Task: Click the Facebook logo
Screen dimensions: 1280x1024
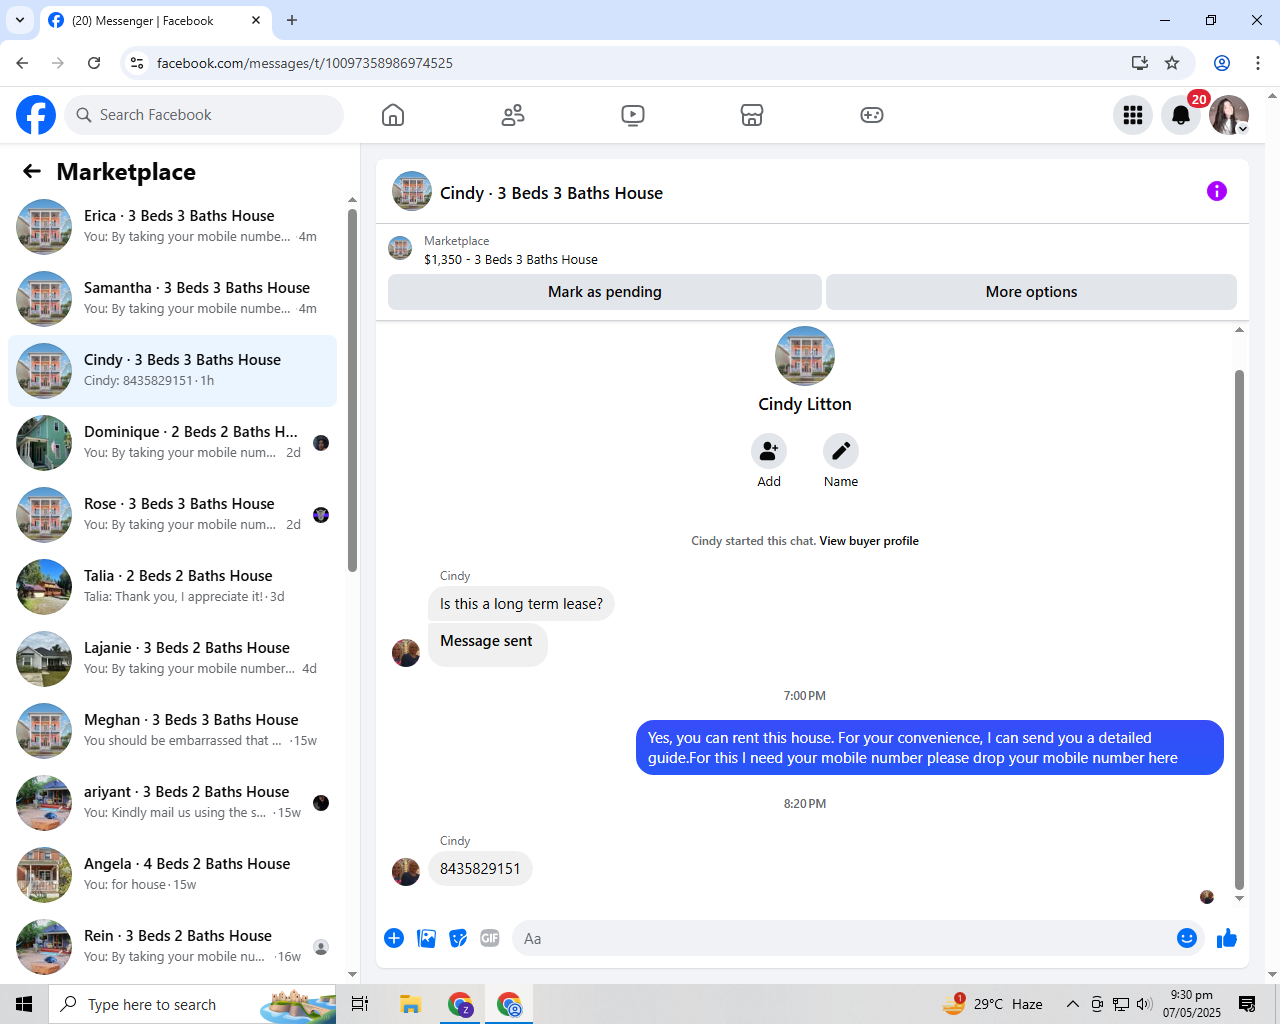Action: coord(36,115)
